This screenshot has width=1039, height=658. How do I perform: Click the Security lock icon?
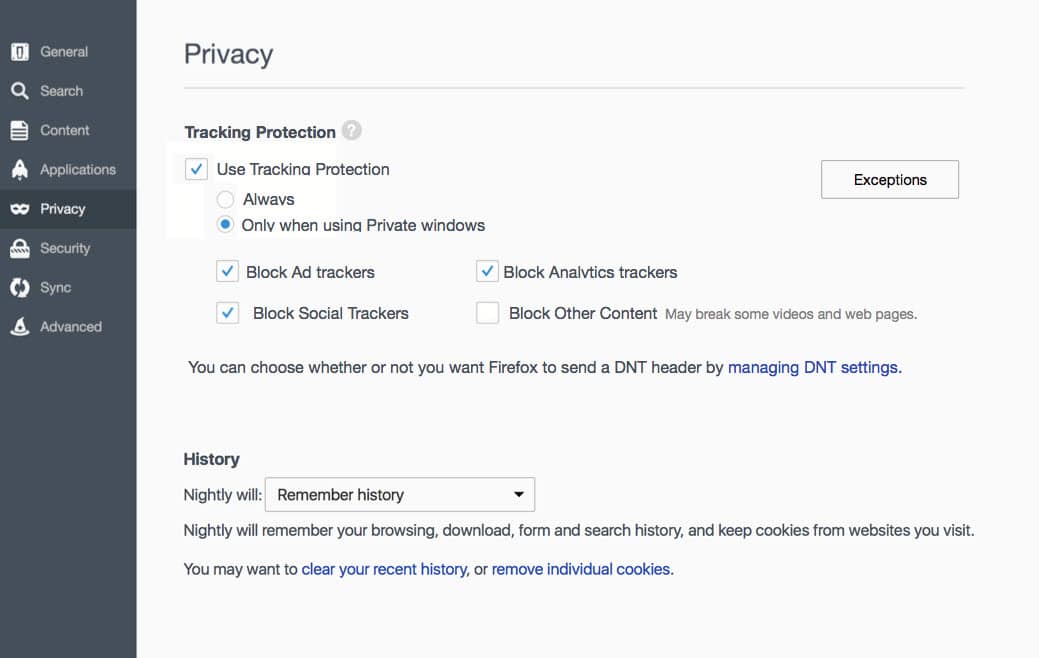(x=20, y=247)
